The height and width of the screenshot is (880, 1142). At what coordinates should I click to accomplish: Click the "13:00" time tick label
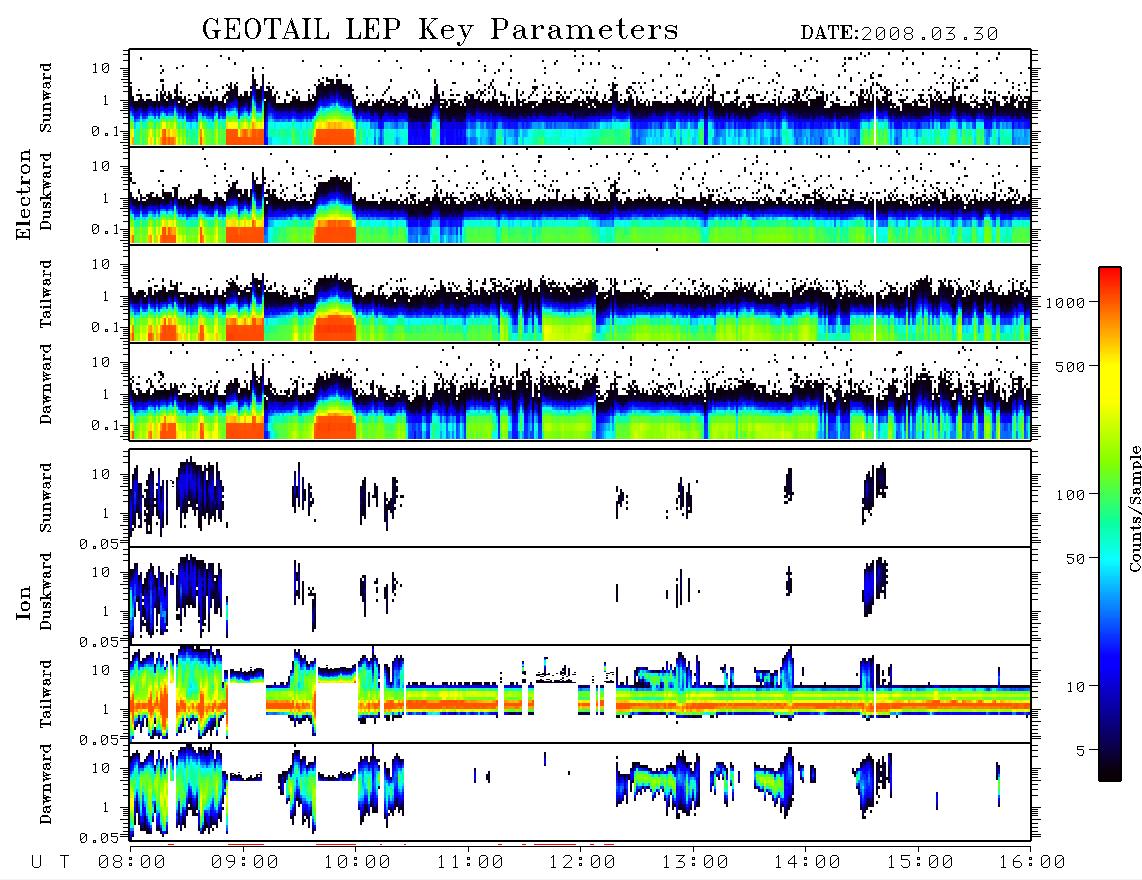695,863
